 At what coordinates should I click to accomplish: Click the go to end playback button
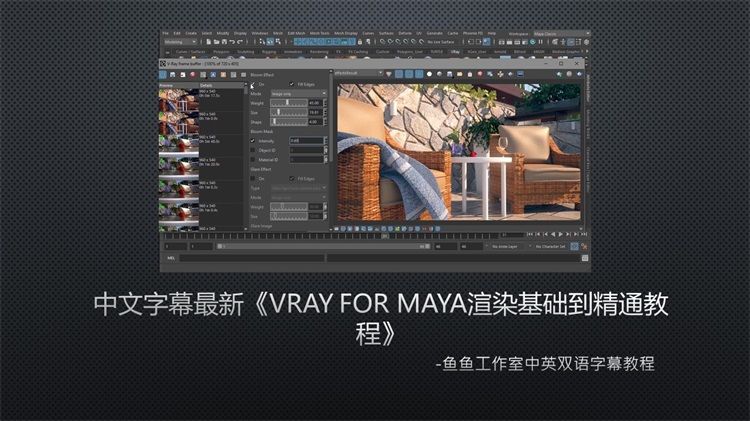[584, 234]
